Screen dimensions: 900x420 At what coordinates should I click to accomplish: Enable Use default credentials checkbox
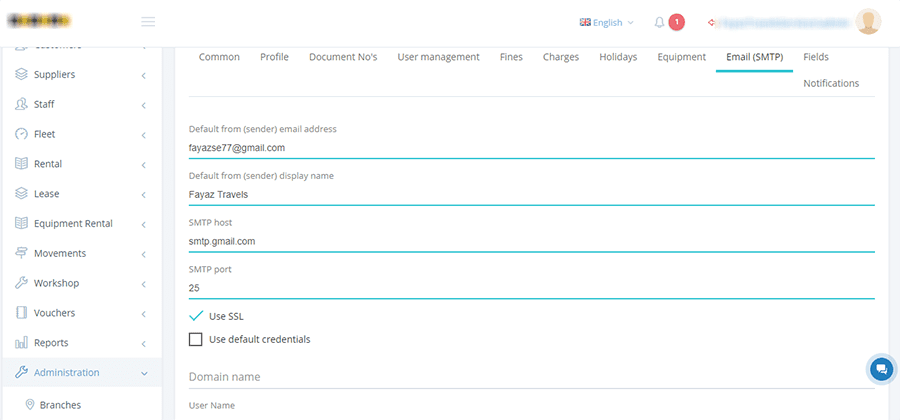(x=196, y=340)
